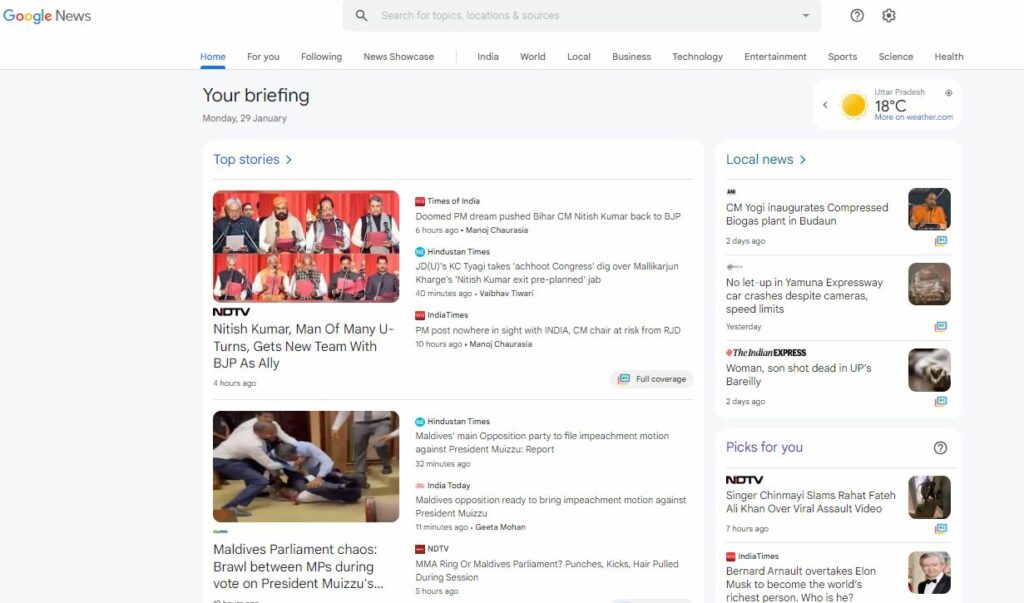The height and width of the screenshot is (603, 1024).
Task: Open Nitish Kumar Man Of Many U-Turns headline
Action: pyautogui.click(x=304, y=346)
